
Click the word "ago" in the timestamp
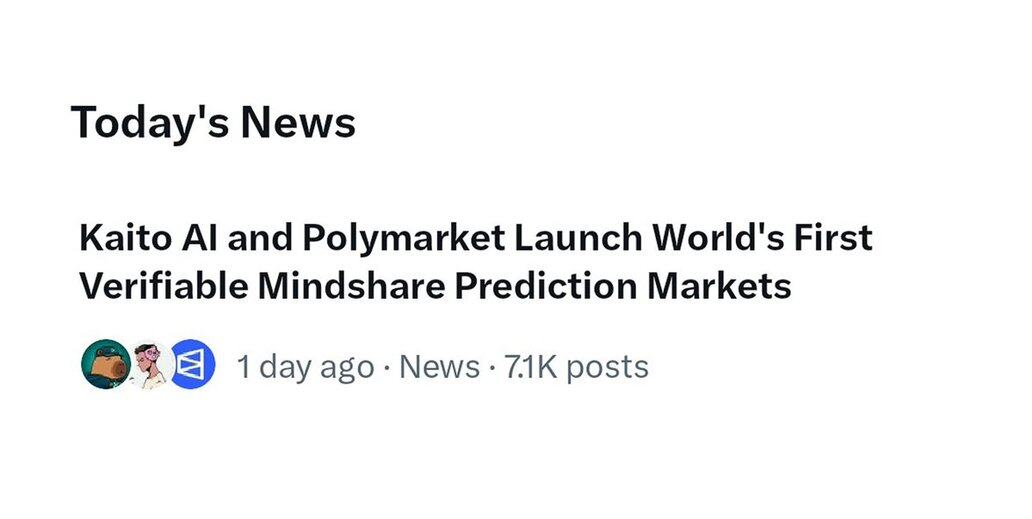coord(346,368)
